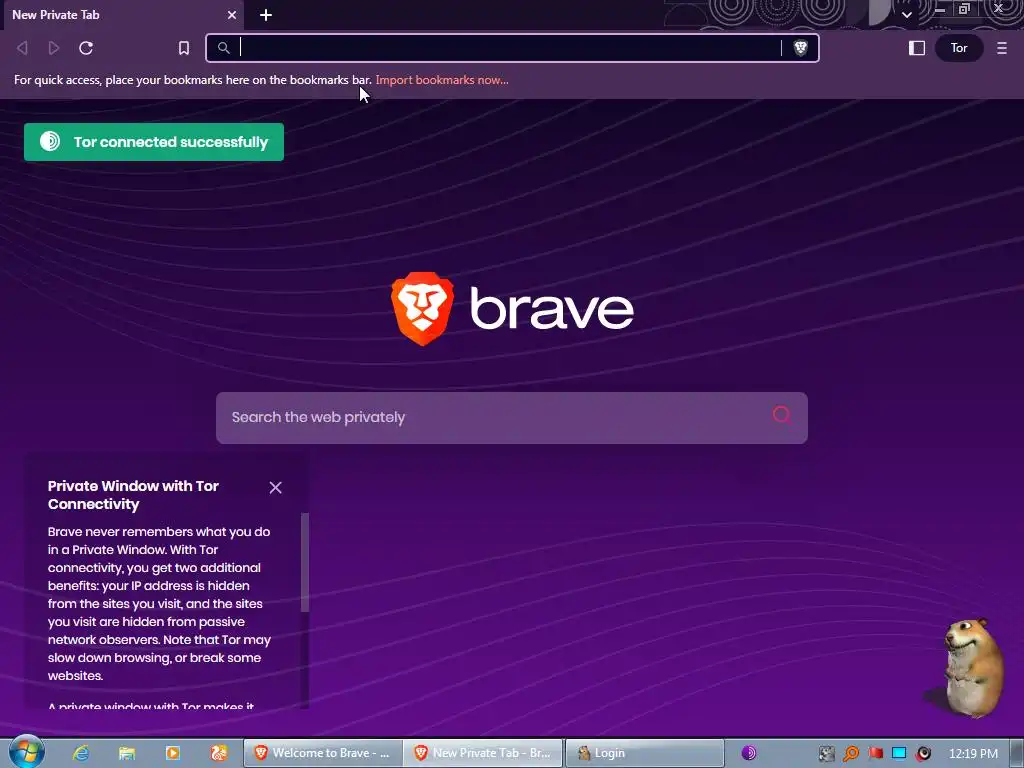Close the New Private Tab
The width and height of the screenshot is (1024, 768).
click(232, 15)
